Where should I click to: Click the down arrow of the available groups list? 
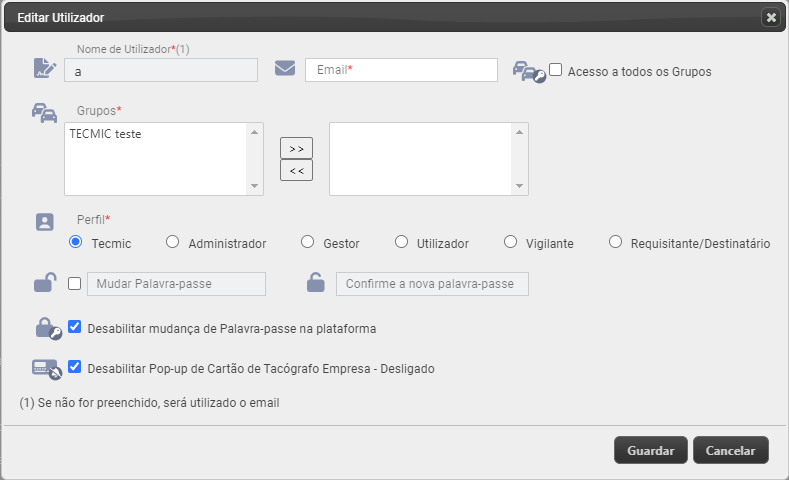coord(255,186)
